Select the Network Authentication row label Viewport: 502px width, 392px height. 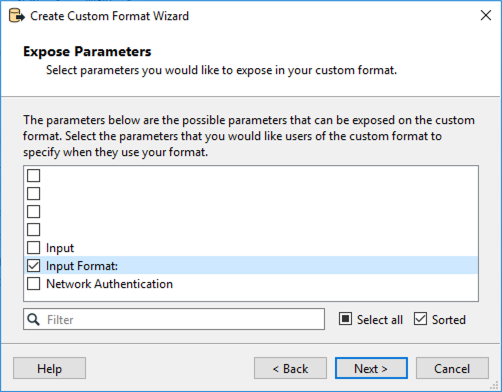click(x=109, y=284)
